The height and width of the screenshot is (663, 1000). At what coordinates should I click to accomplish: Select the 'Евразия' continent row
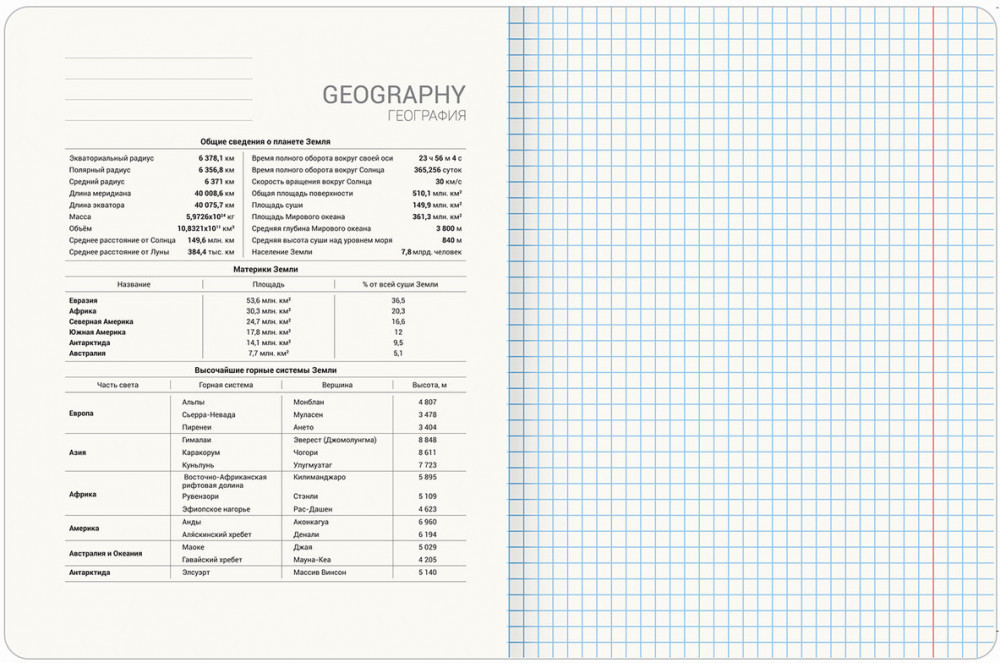[83, 300]
